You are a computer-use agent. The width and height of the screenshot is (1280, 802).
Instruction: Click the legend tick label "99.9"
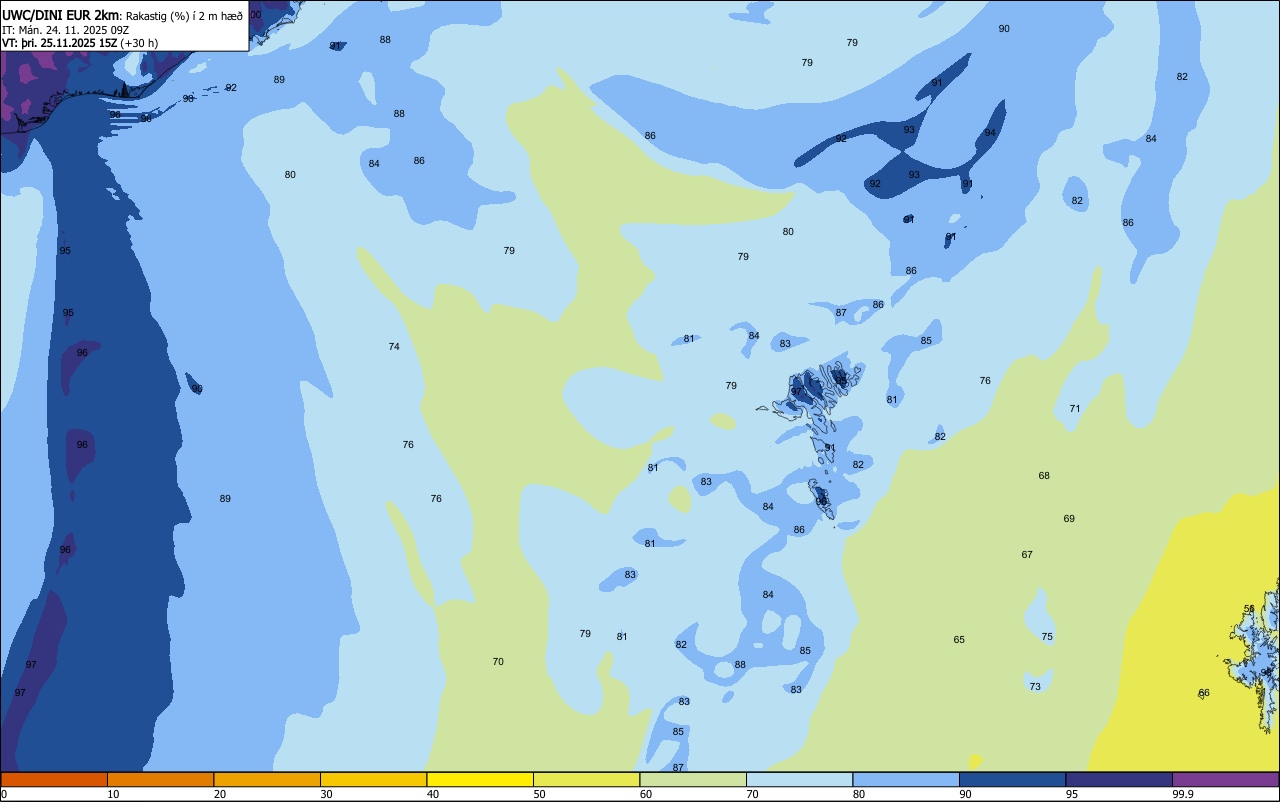(1183, 794)
